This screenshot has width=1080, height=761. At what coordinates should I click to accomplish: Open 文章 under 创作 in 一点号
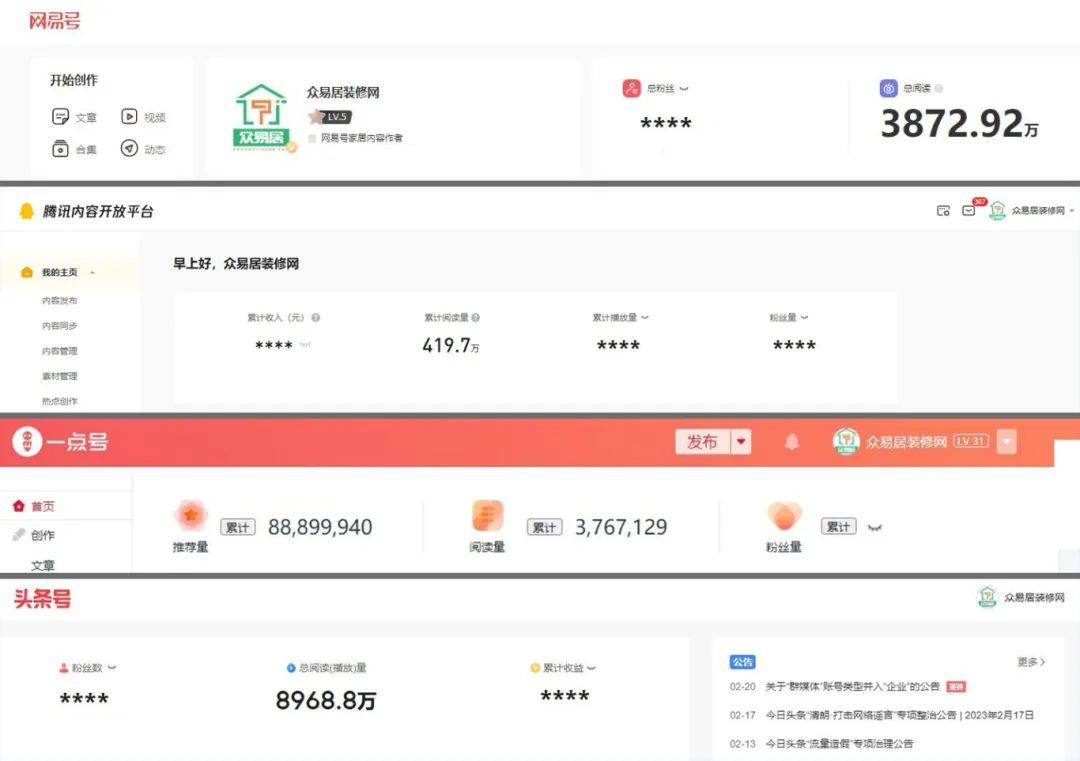43,565
